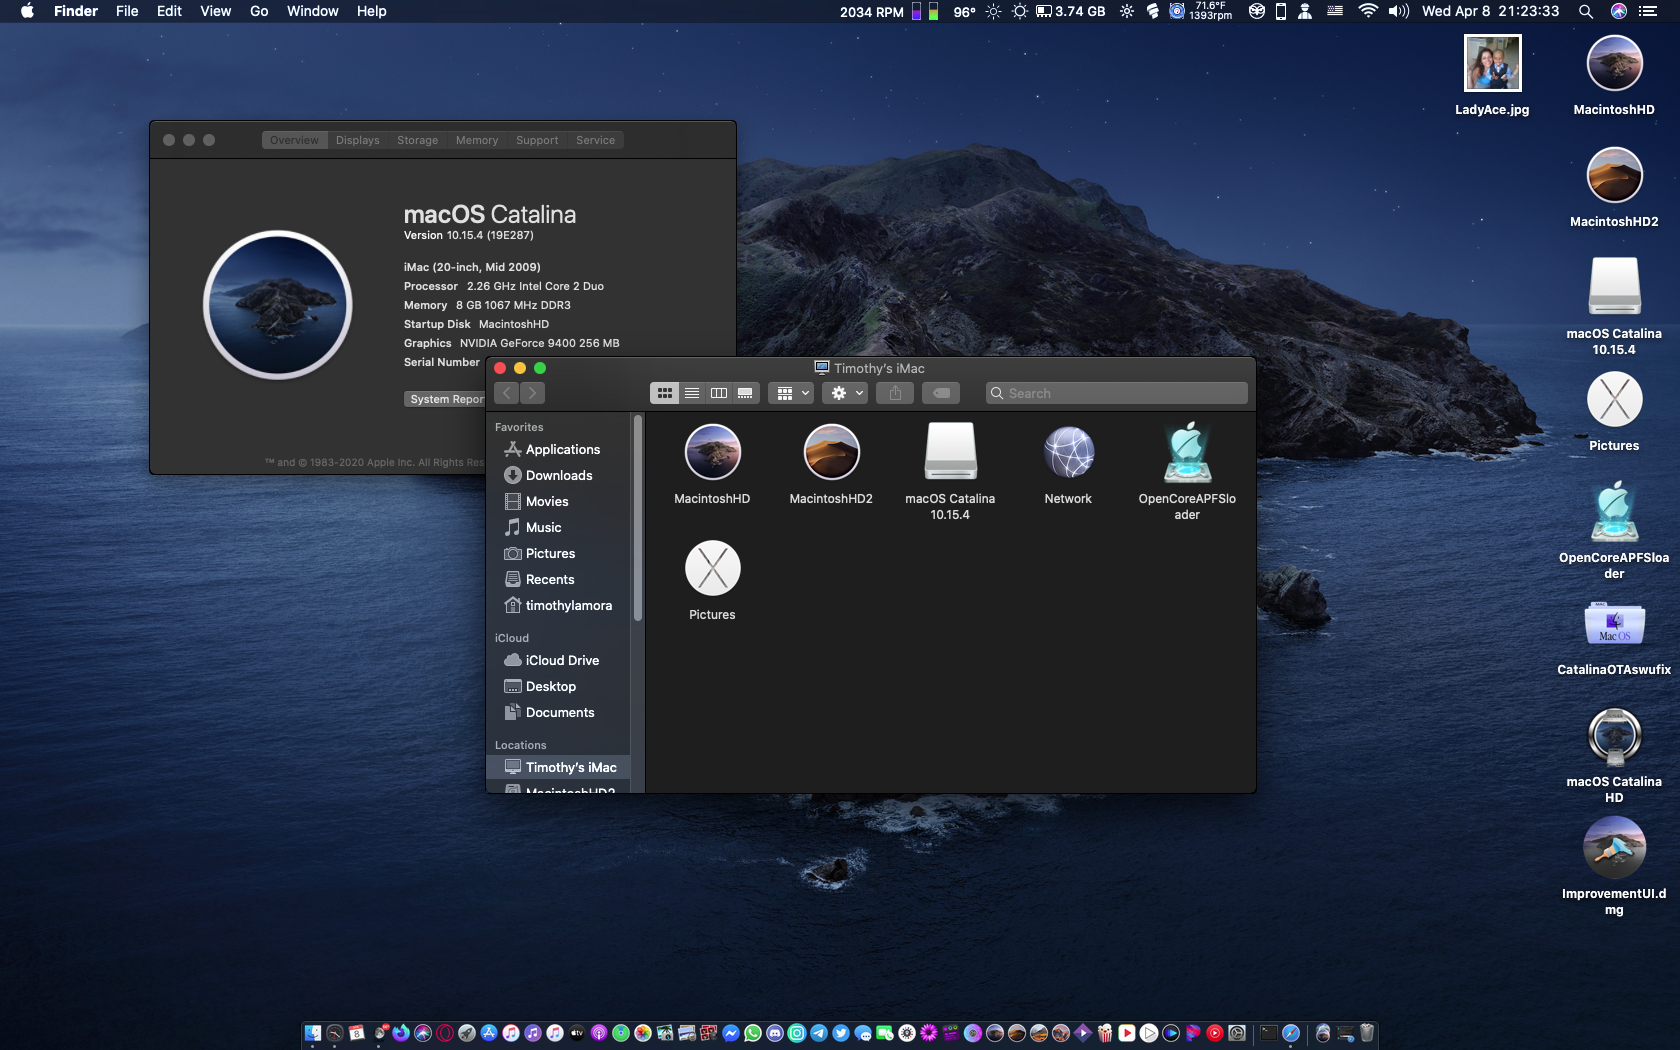Switch to Memory tab in About This Mac
The width and height of the screenshot is (1680, 1050).
click(x=477, y=140)
